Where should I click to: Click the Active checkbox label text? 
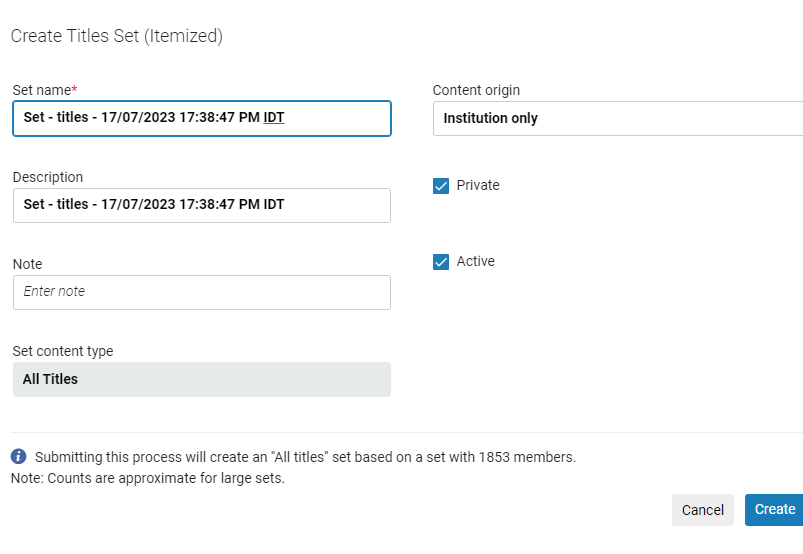[475, 262]
